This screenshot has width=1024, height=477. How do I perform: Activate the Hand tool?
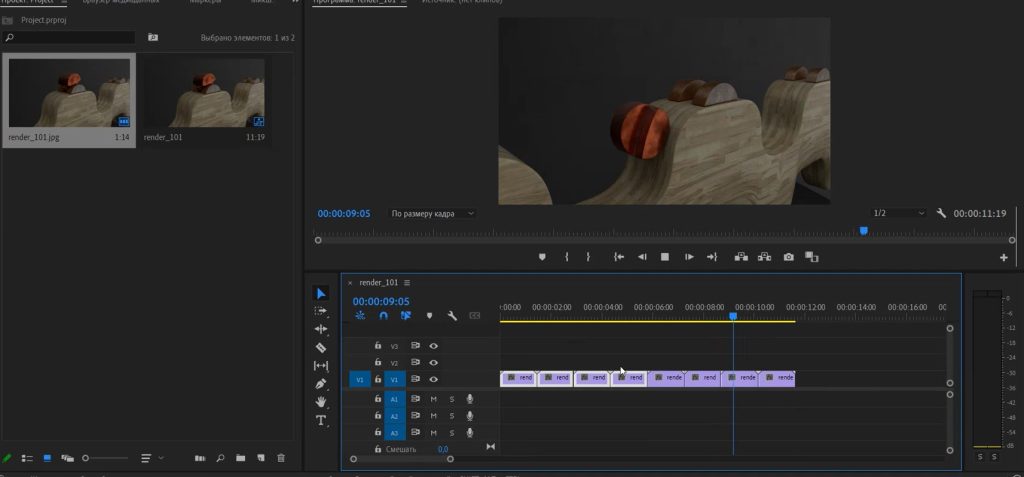(x=321, y=402)
